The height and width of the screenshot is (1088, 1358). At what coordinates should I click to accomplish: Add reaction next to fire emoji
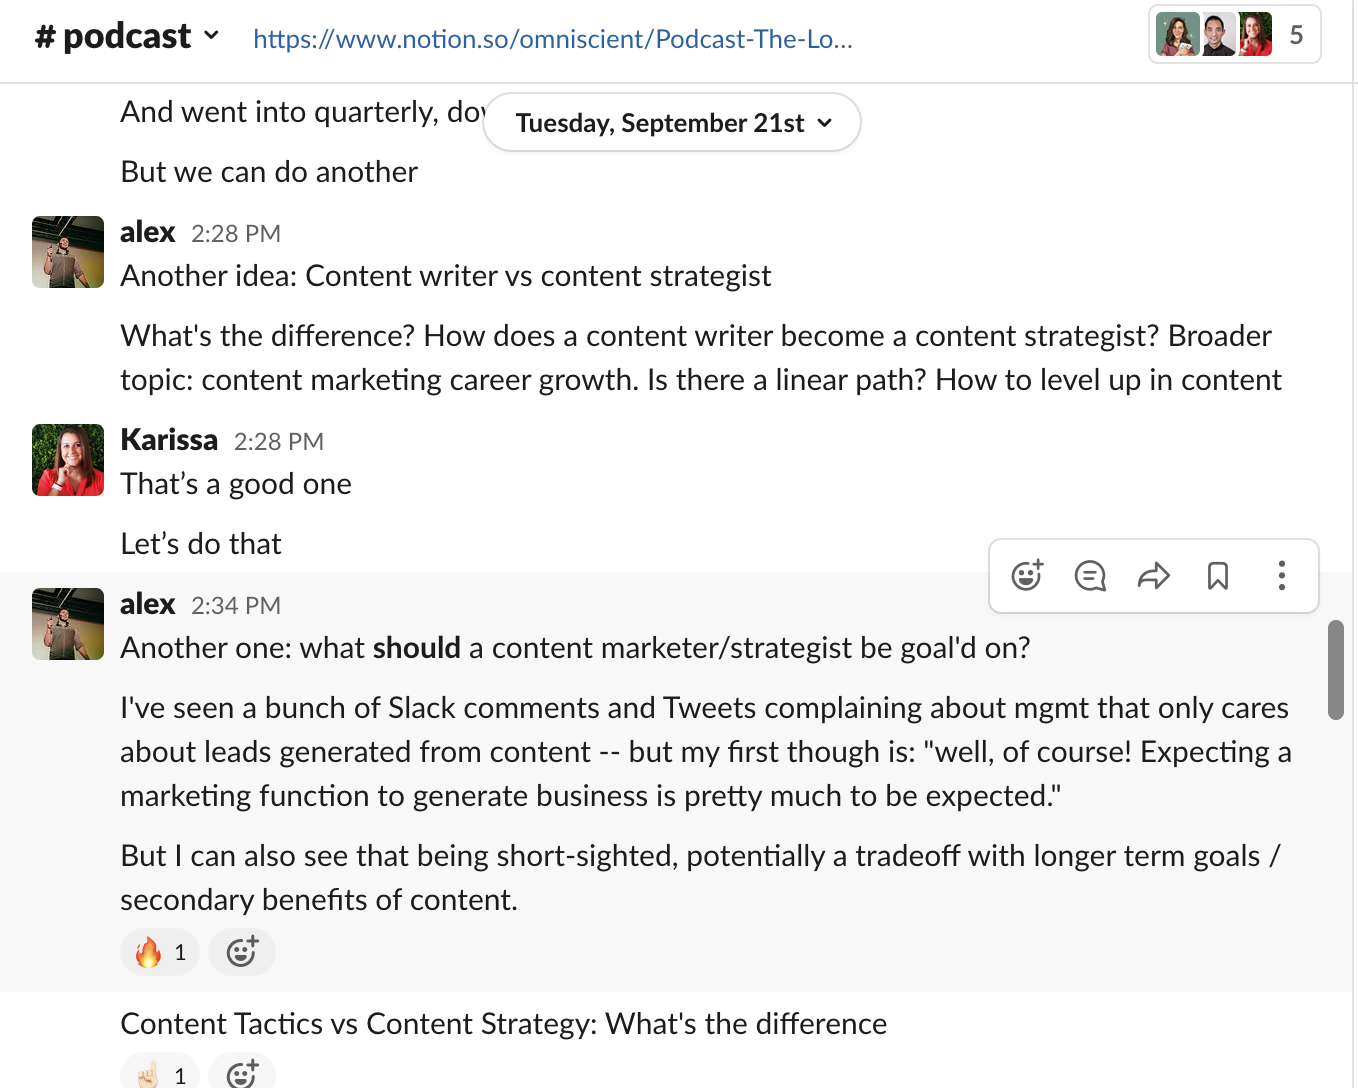[241, 952]
